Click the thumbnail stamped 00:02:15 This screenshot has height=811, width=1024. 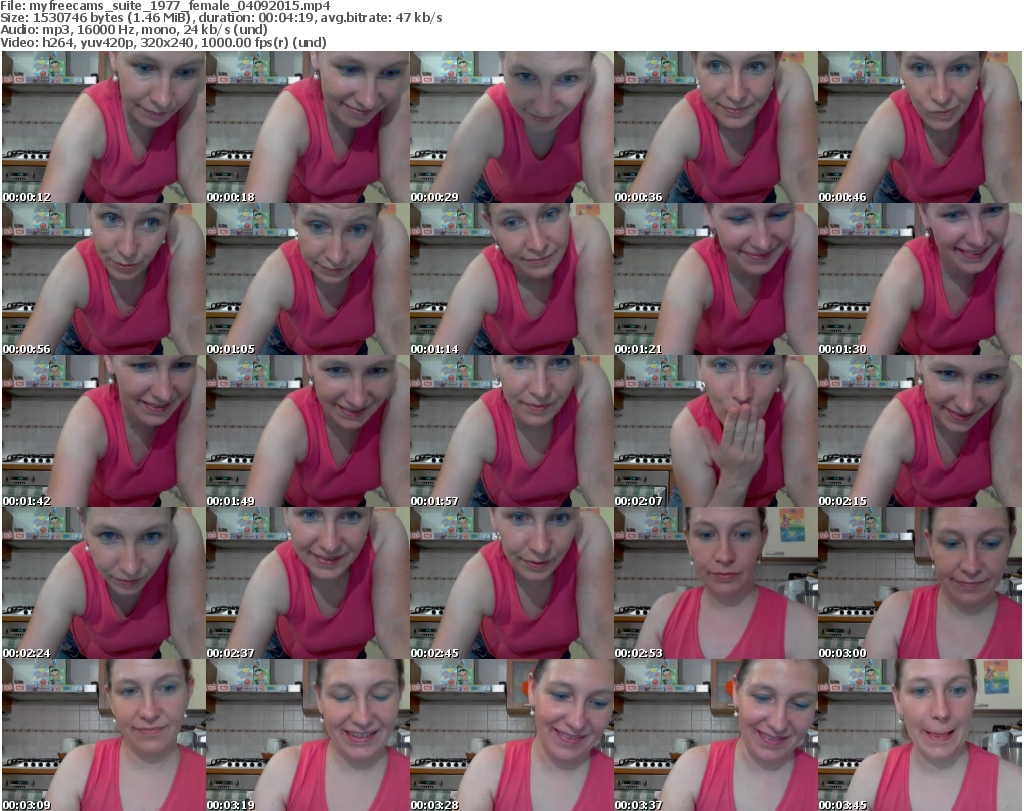[x=920, y=432]
